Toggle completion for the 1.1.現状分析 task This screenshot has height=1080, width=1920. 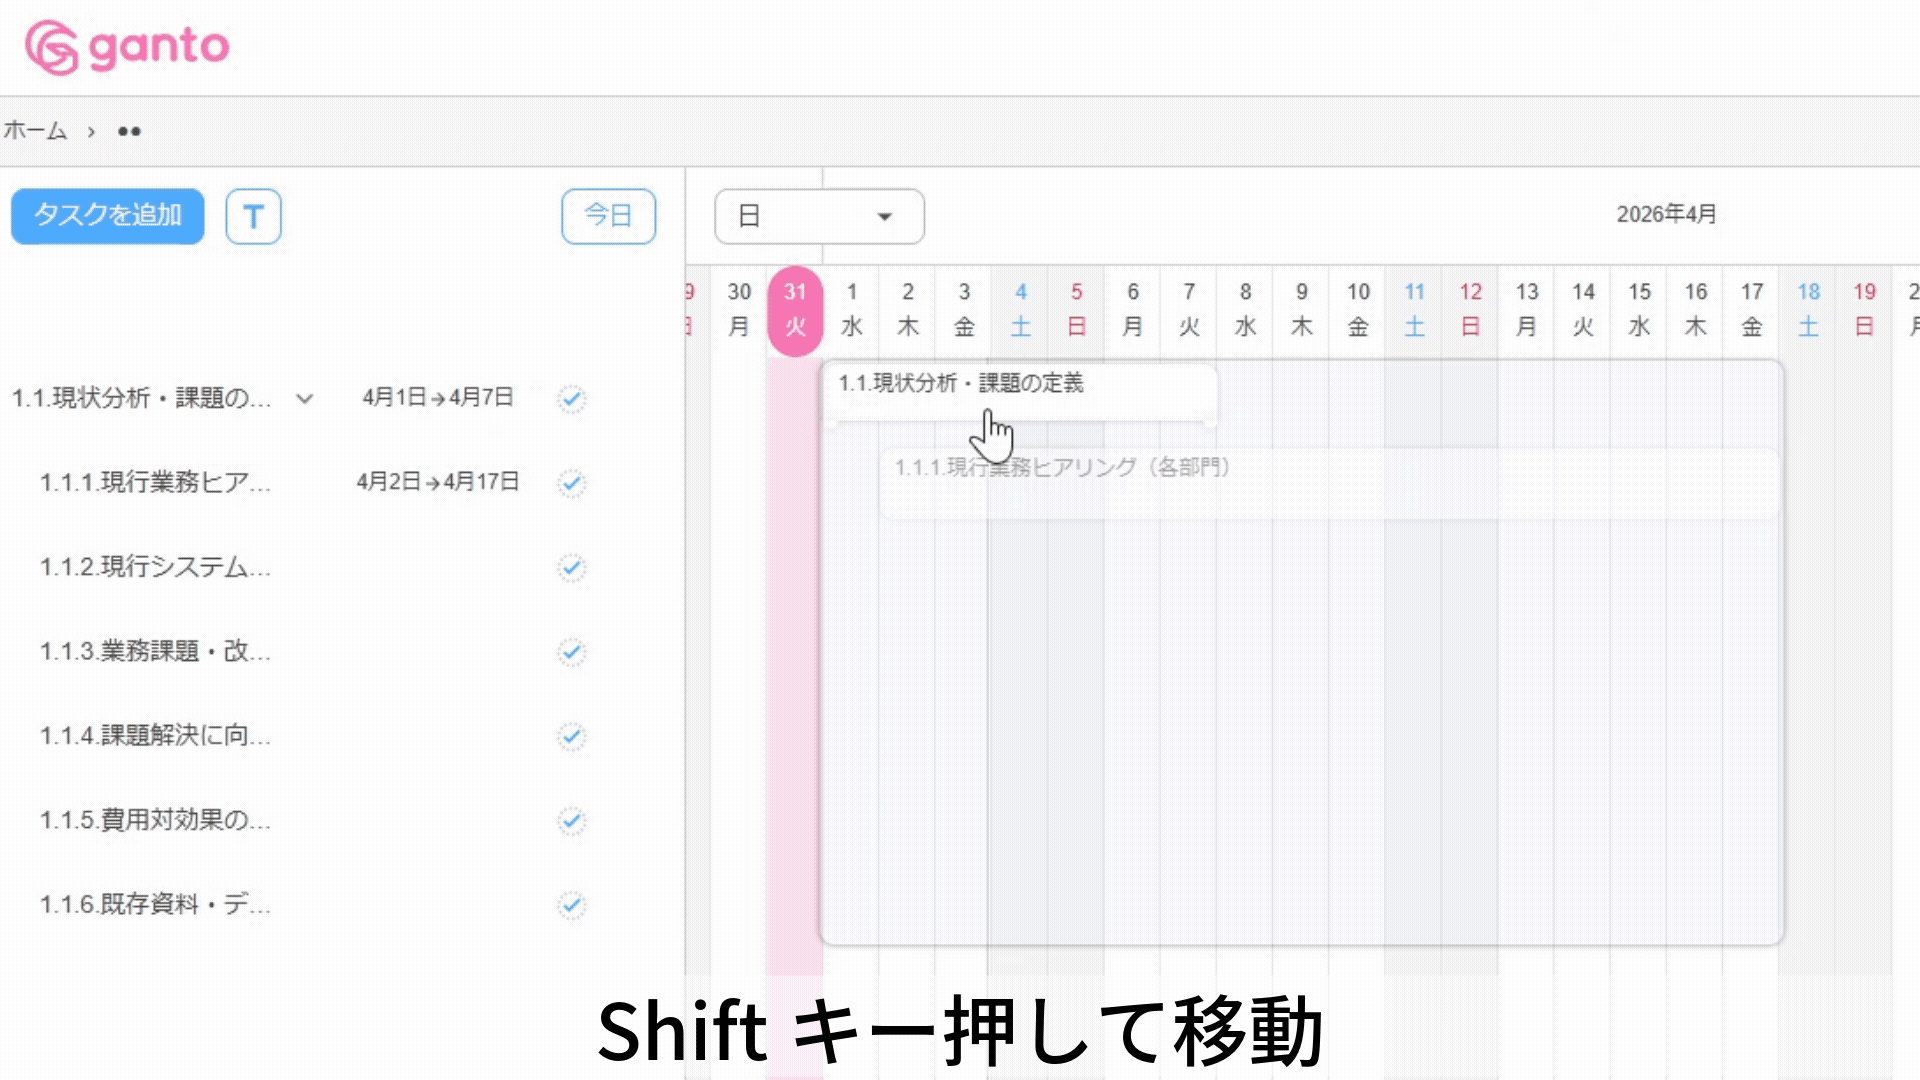(570, 397)
